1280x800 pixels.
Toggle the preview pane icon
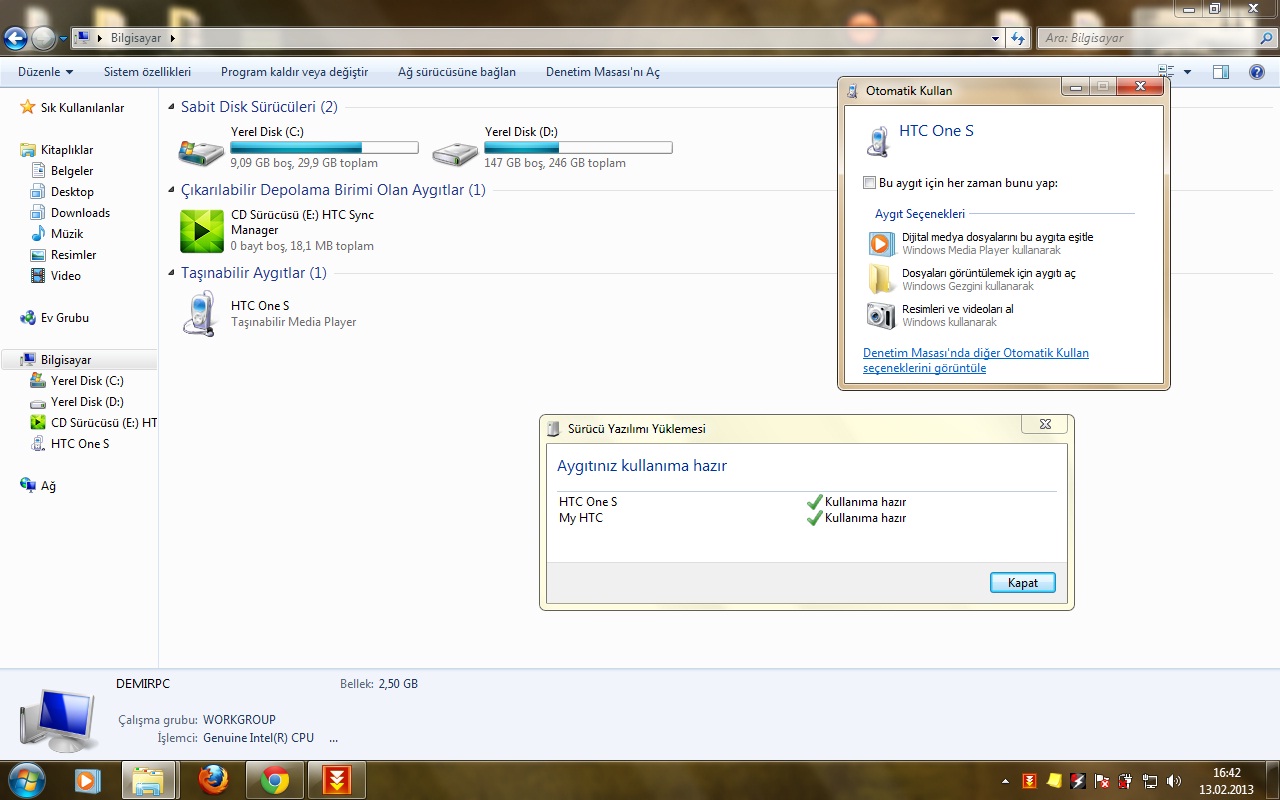[x=1220, y=72]
